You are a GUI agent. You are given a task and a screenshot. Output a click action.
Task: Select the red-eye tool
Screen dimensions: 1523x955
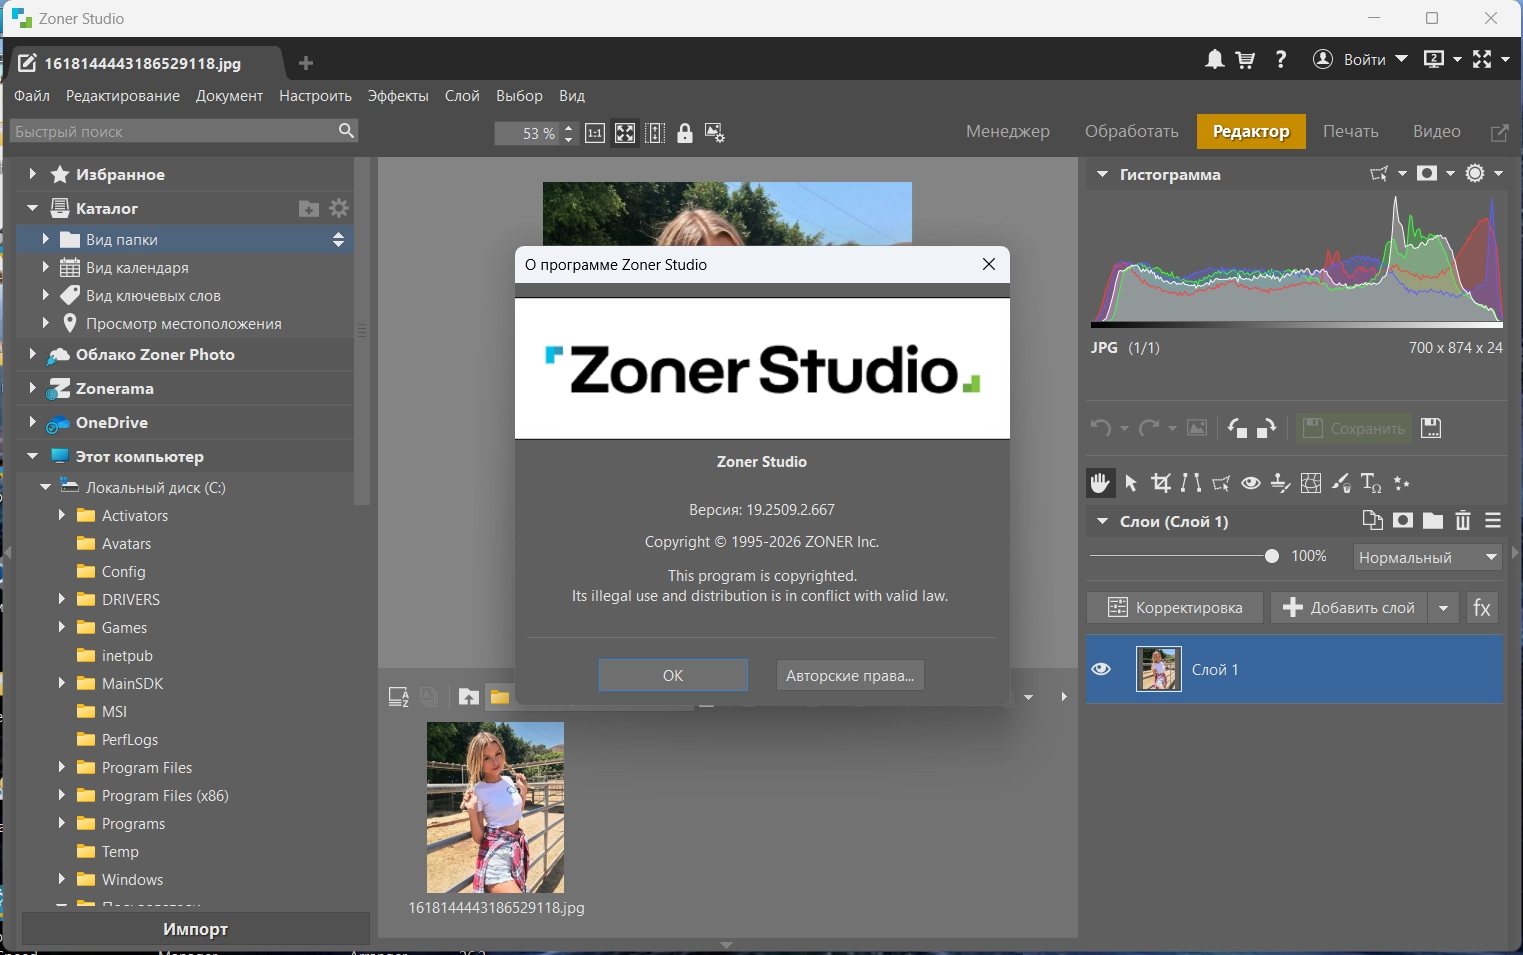coord(1251,483)
